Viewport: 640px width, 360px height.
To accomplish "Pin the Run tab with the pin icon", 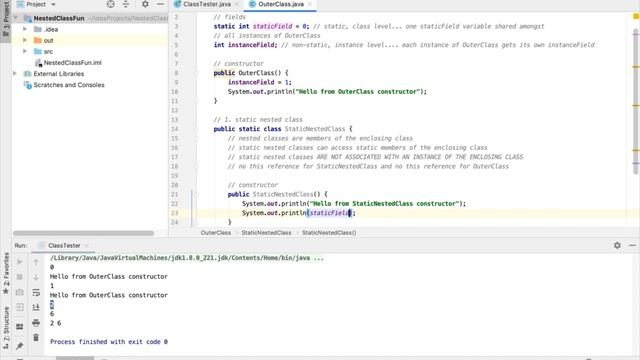I will 20,346.
